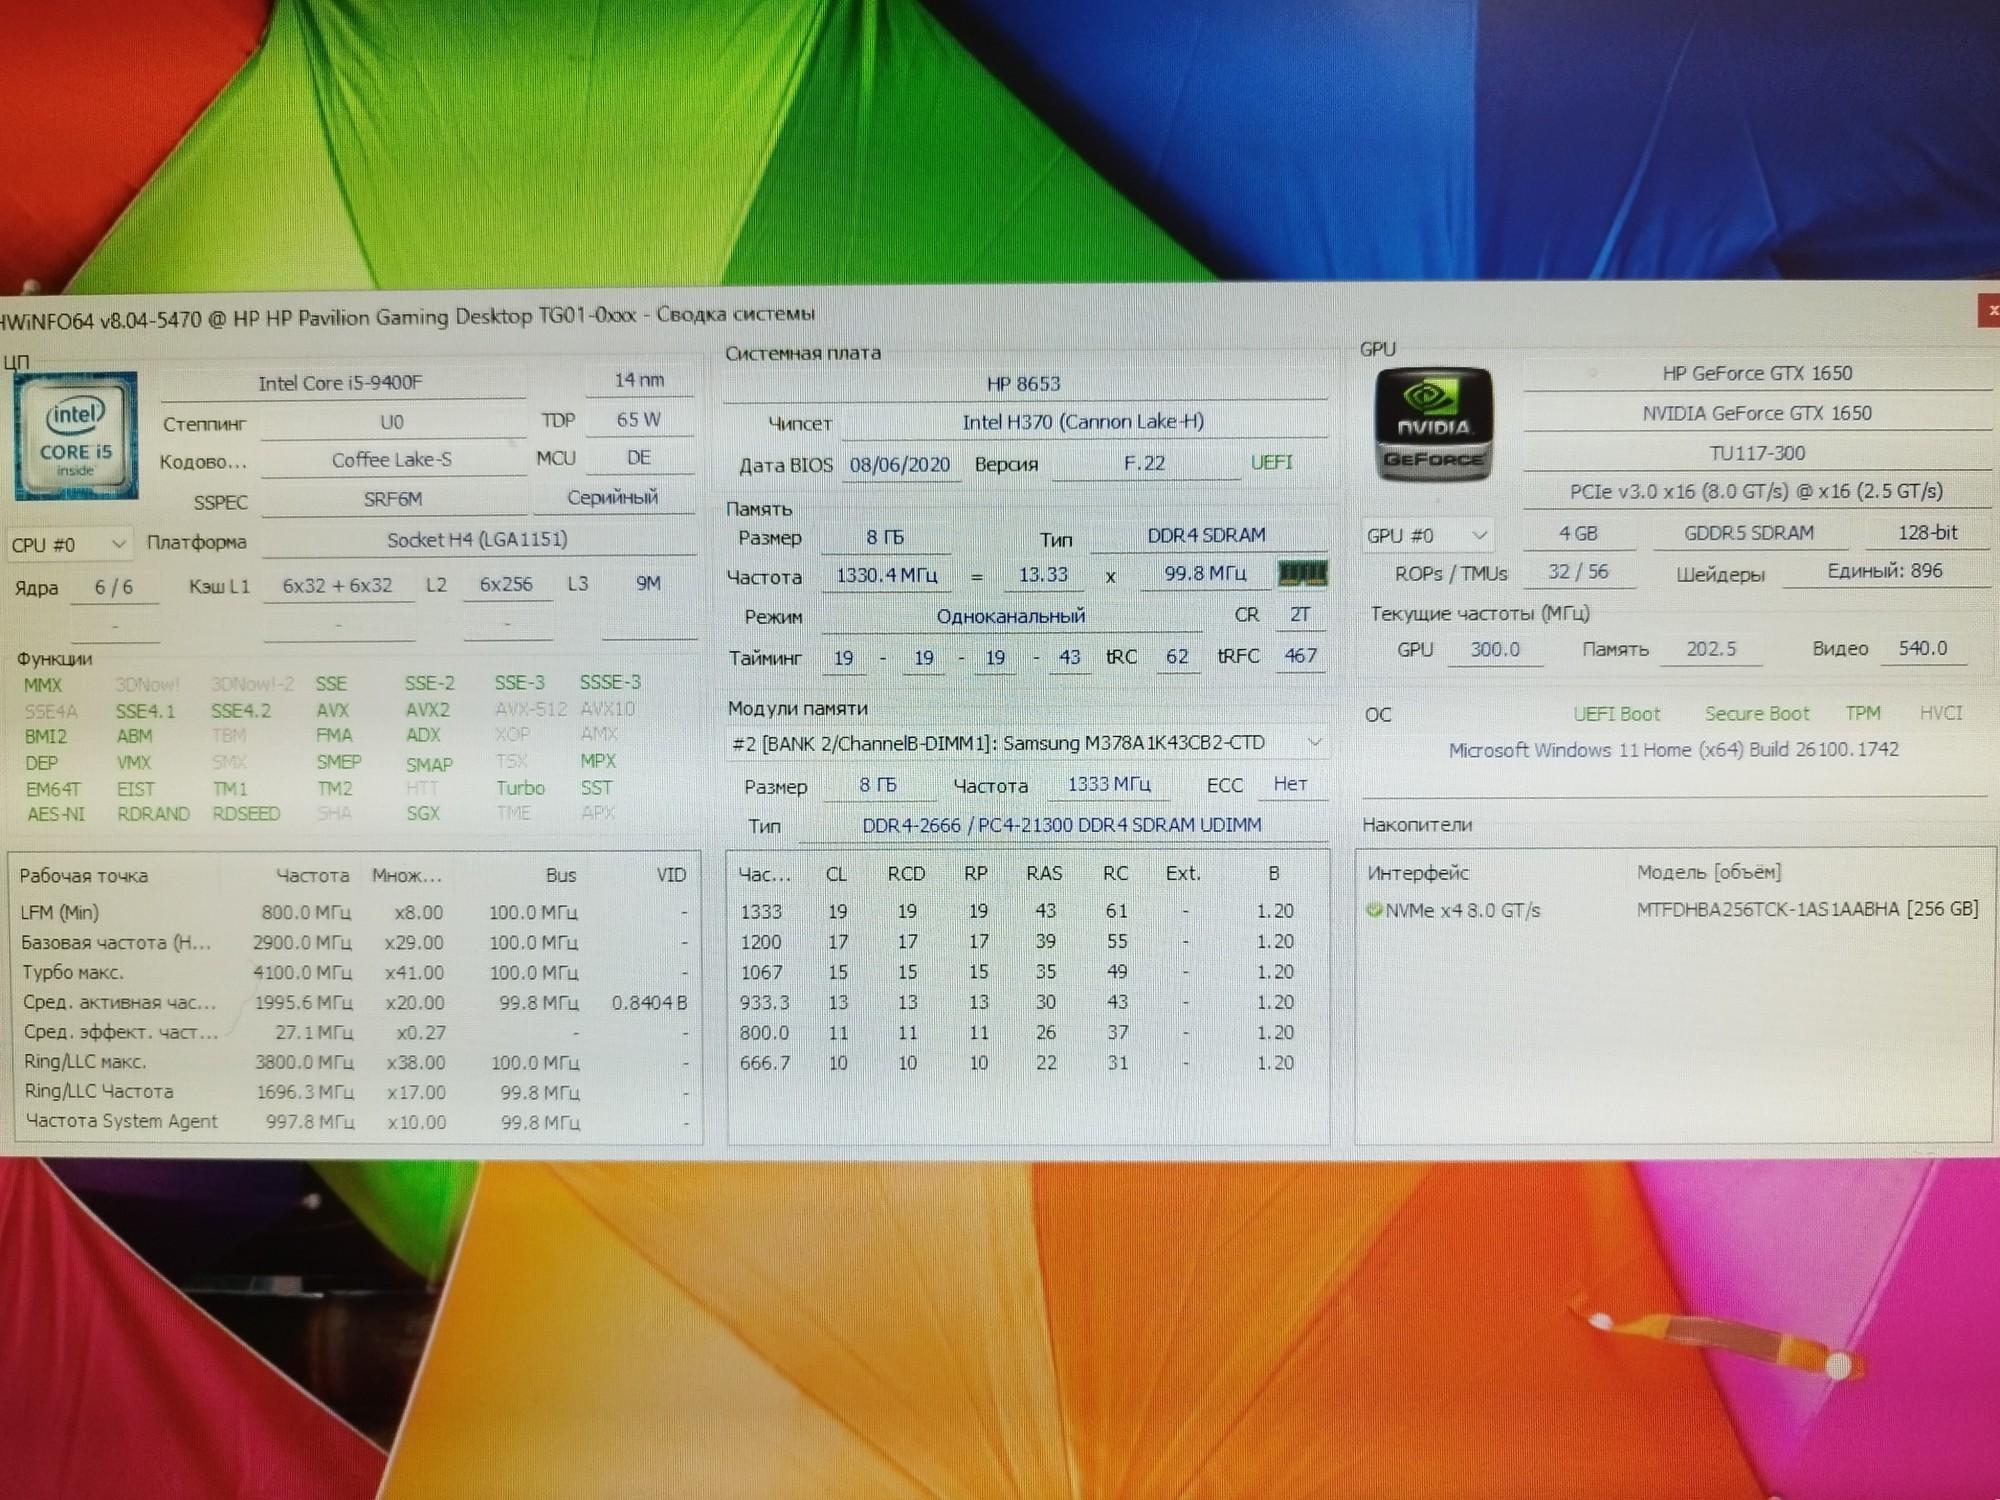Click the UEFI Boot indicator
Image resolution: width=2000 pixels, height=1500 pixels.
1617,714
